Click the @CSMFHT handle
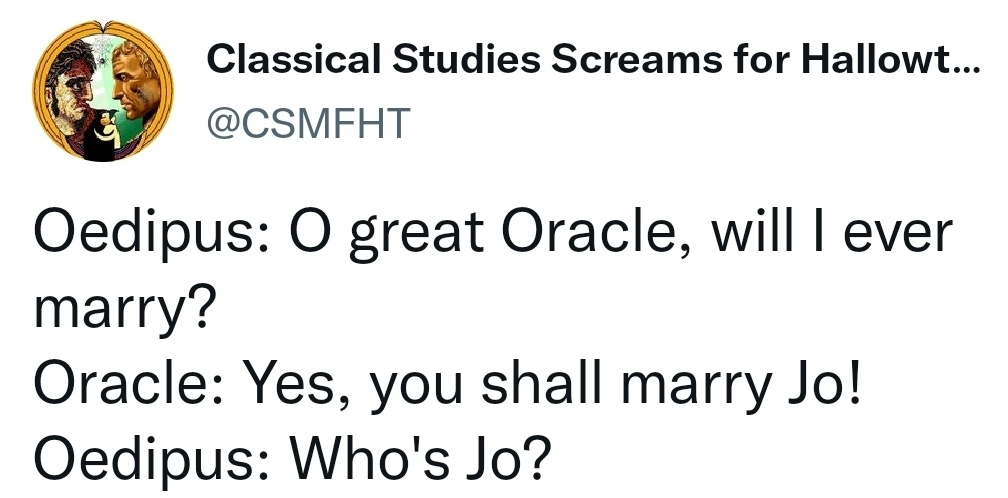Screen dimensions: 1008x498 click(x=308, y=122)
